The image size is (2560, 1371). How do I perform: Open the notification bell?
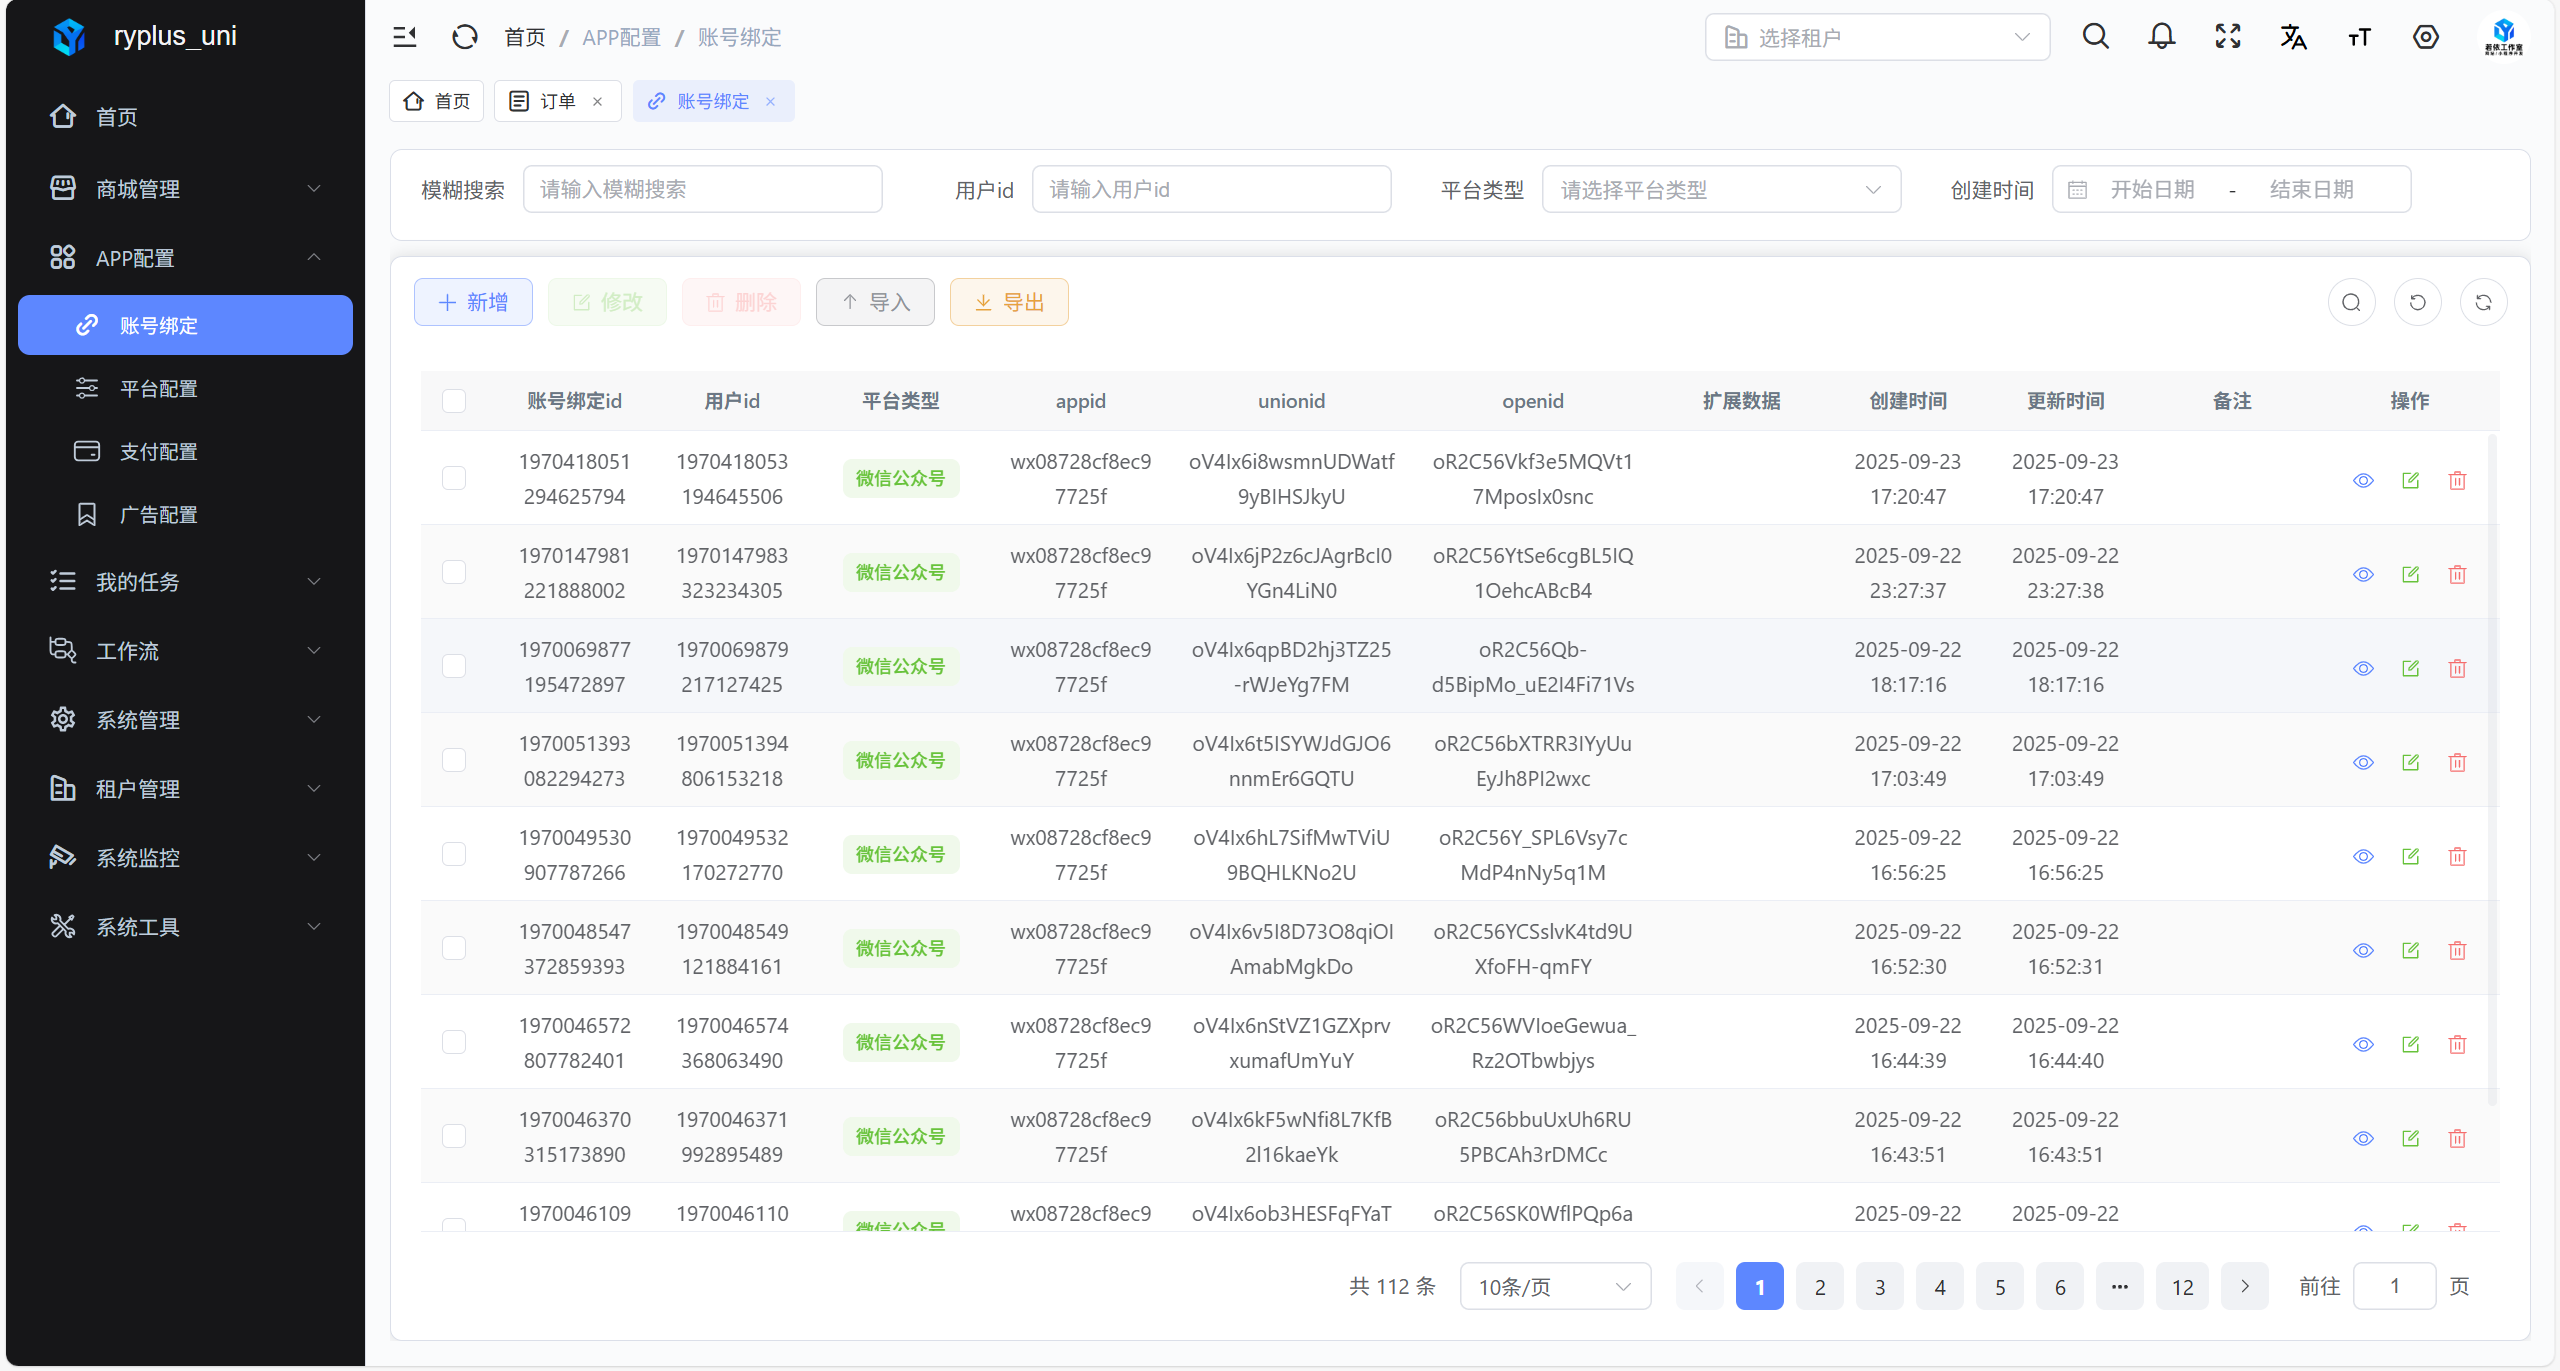click(x=2162, y=37)
